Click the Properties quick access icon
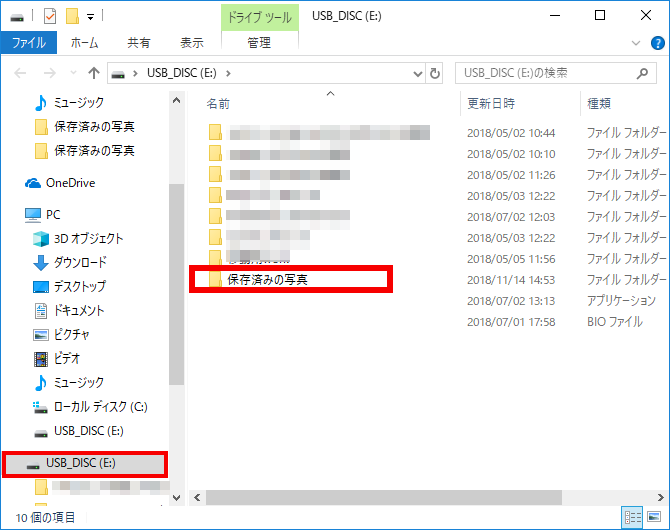670x530 pixels. [50, 17]
